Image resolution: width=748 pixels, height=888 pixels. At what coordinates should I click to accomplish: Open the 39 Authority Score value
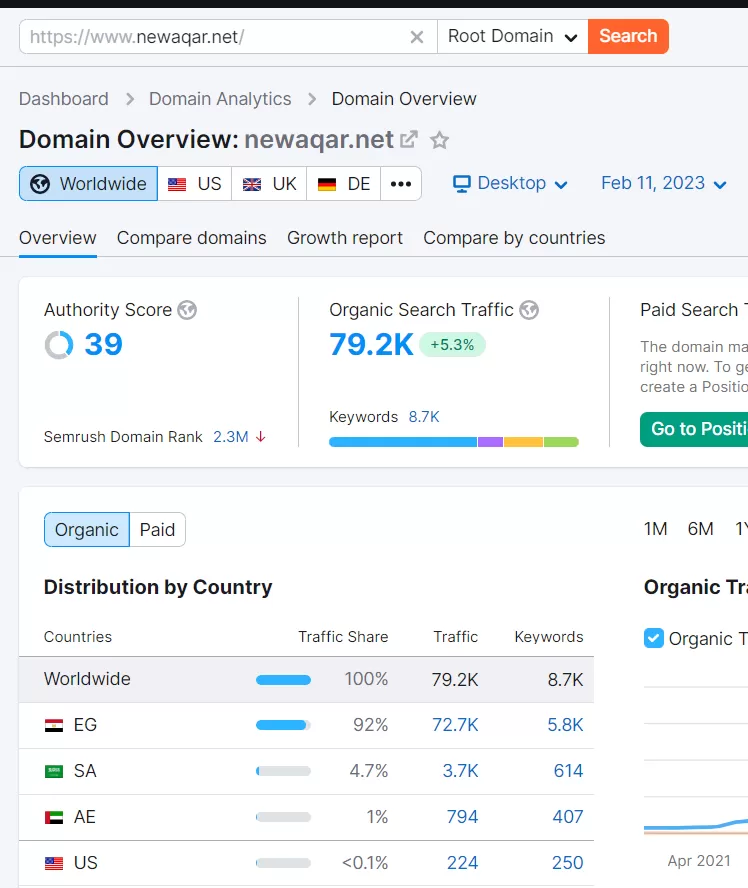pyautogui.click(x=104, y=344)
